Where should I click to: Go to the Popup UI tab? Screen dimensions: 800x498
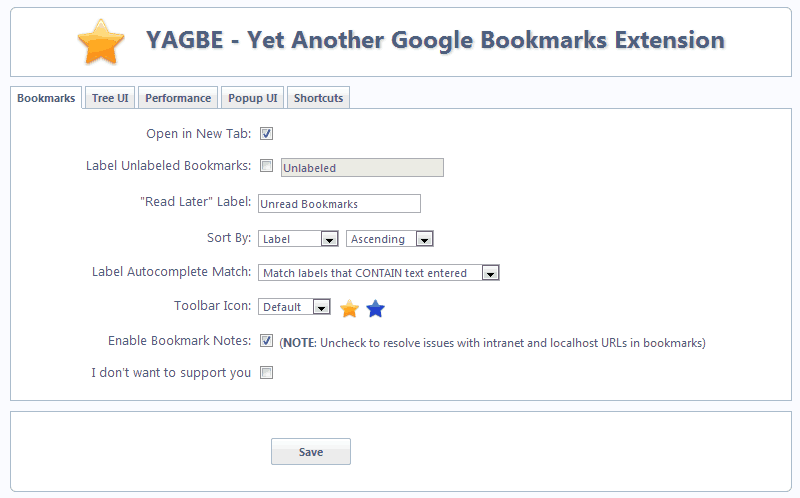tap(253, 98)
